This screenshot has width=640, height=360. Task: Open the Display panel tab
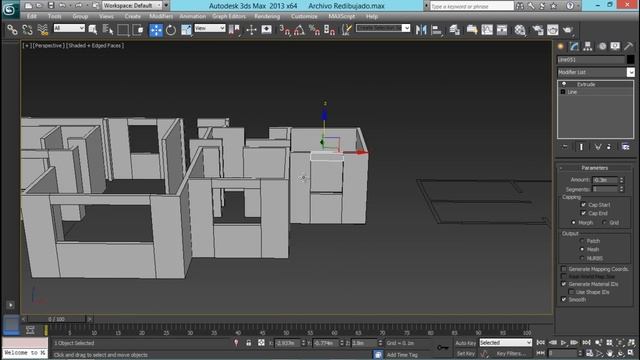pos(615,46)
